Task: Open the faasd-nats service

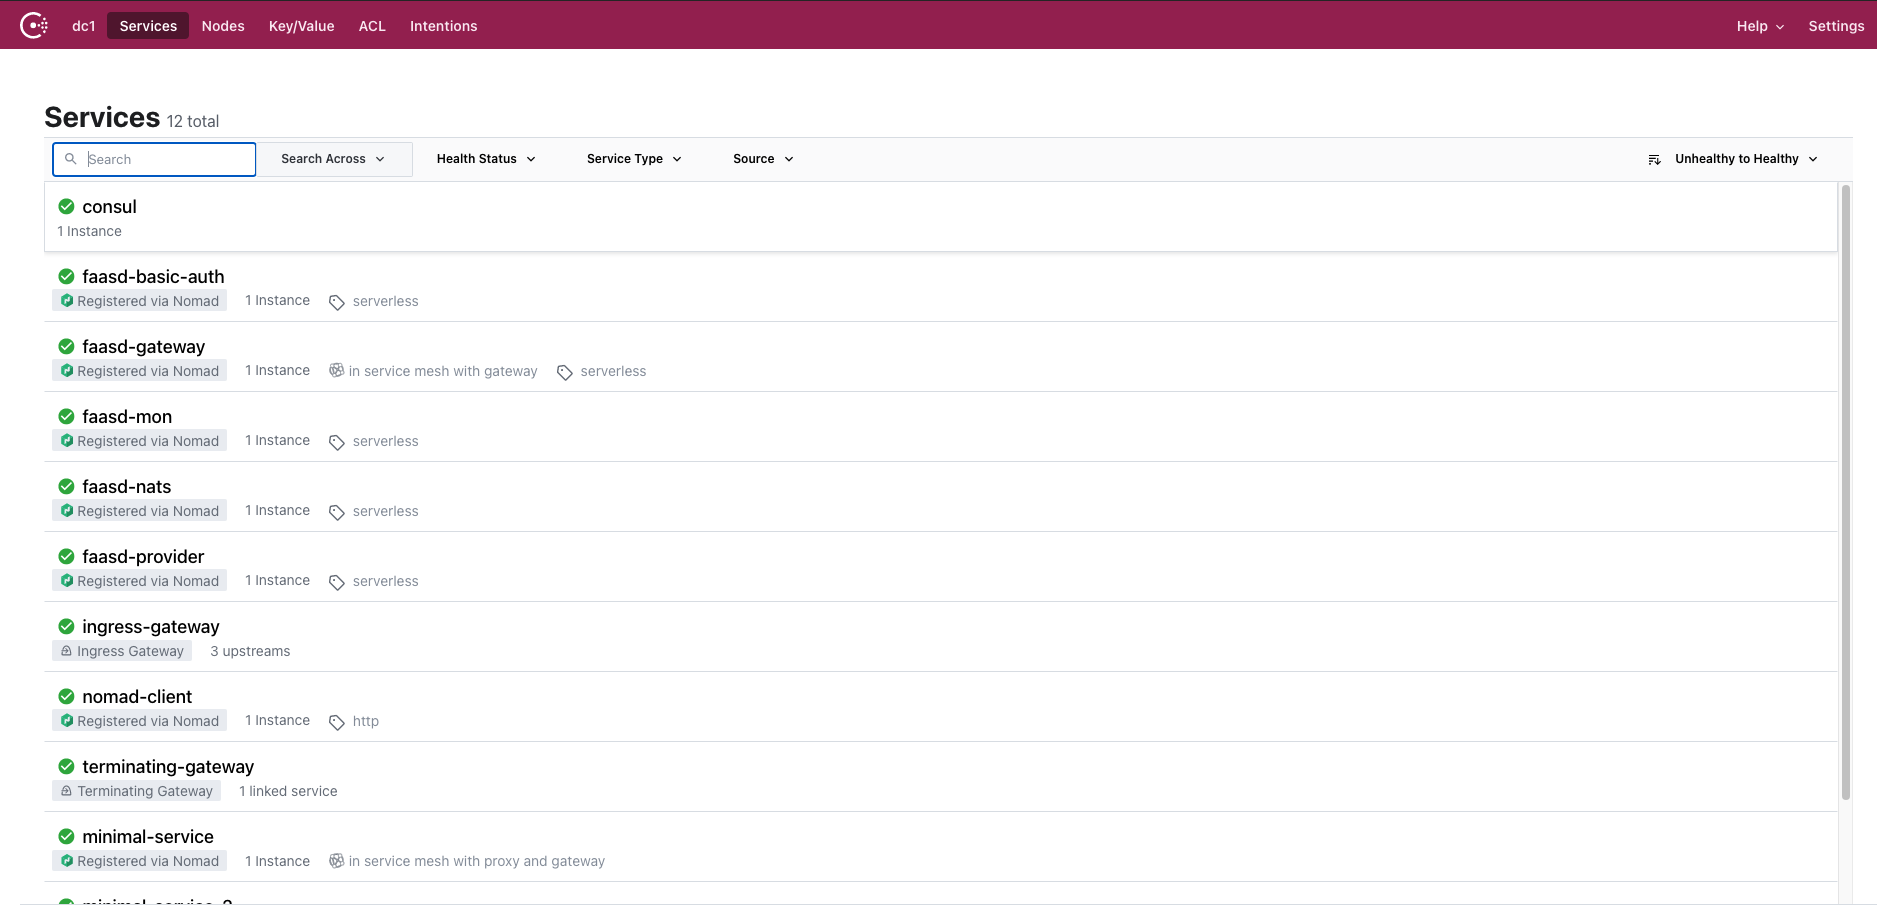Action: (127, 487)
